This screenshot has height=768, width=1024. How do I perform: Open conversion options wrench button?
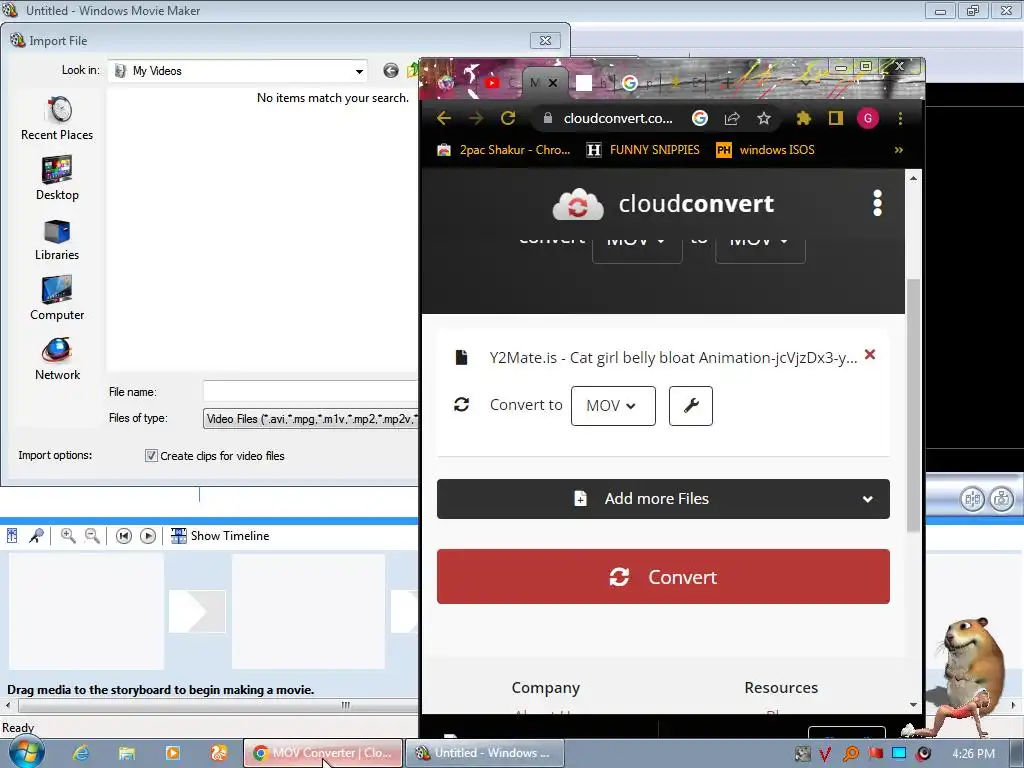click(x=690, y=406)
